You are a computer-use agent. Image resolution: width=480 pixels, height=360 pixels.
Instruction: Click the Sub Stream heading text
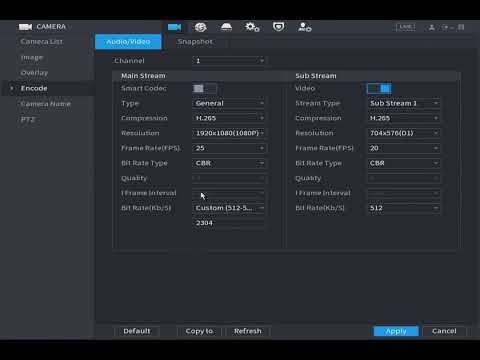pyautogui.click(x=316, y=76)
